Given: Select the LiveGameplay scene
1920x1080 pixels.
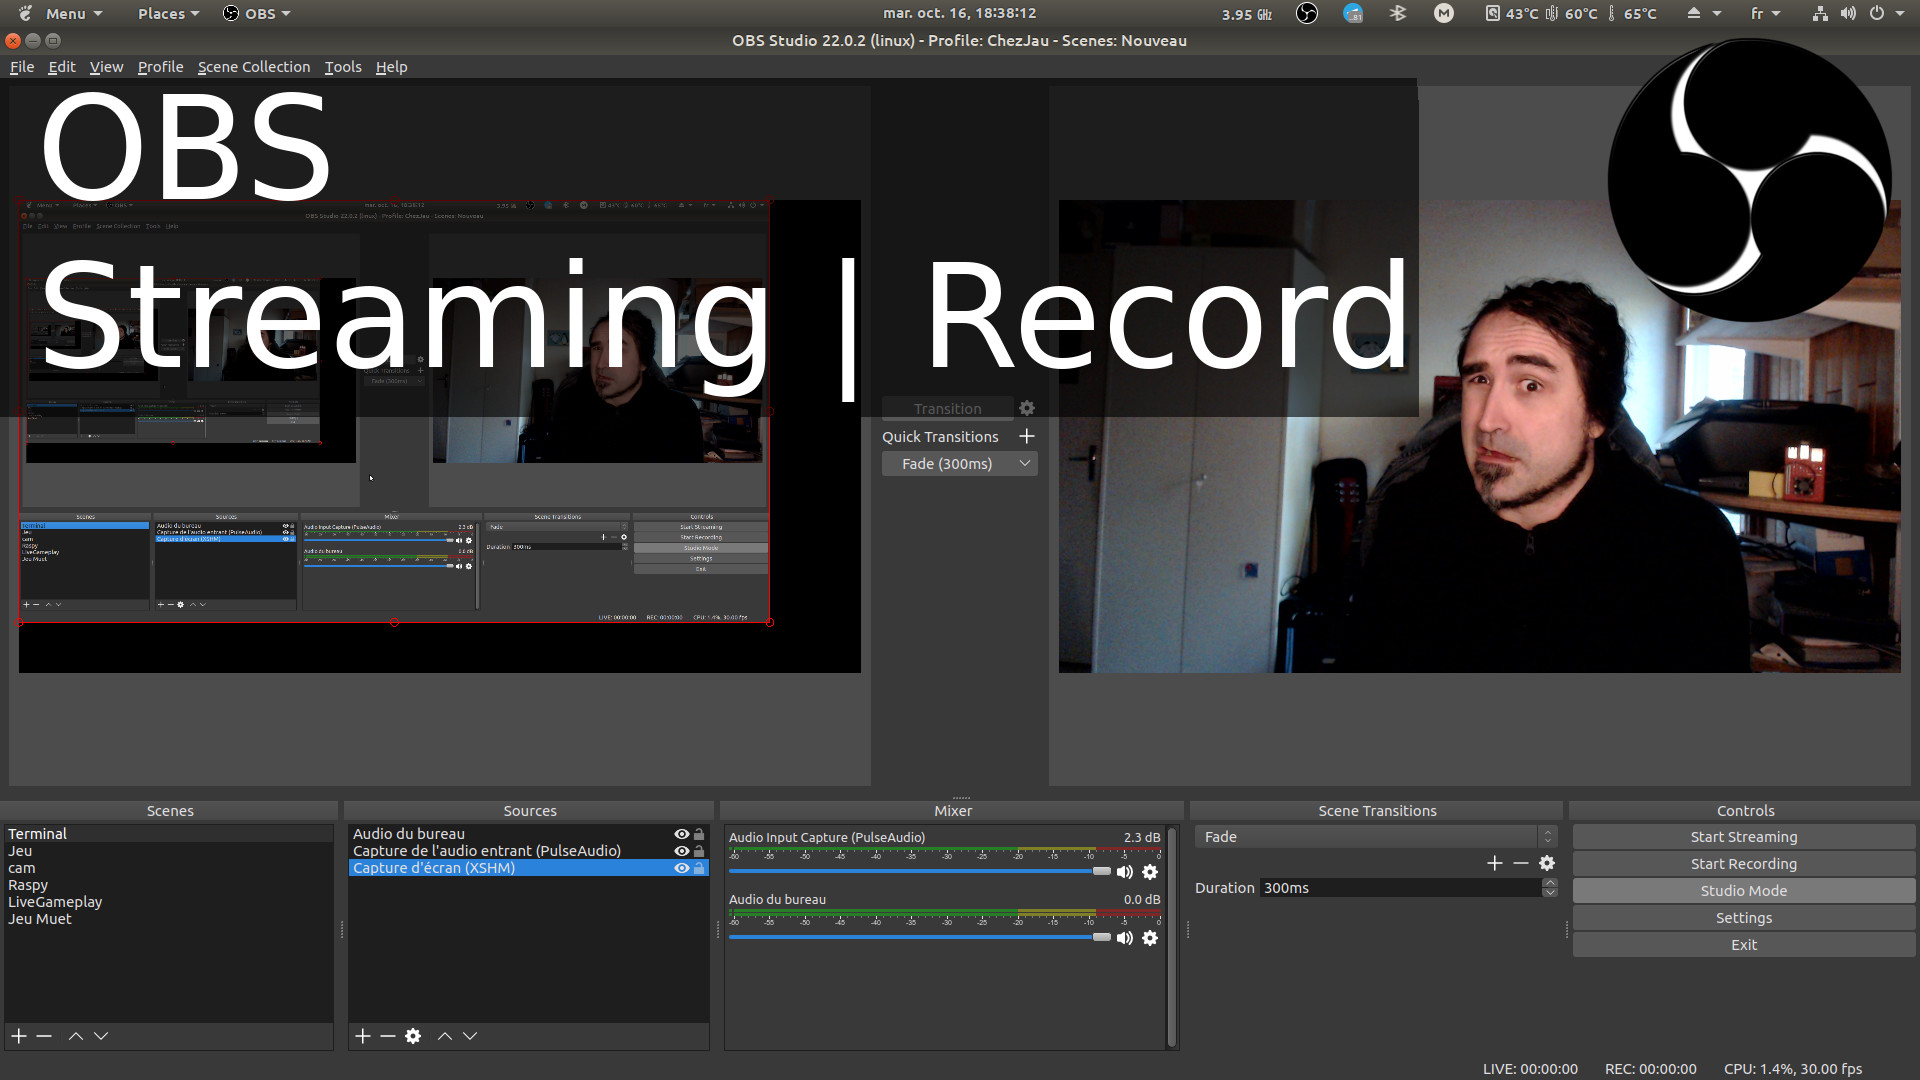Looking at the screenshot, I should pyautogui.click(x=168, y=902).
